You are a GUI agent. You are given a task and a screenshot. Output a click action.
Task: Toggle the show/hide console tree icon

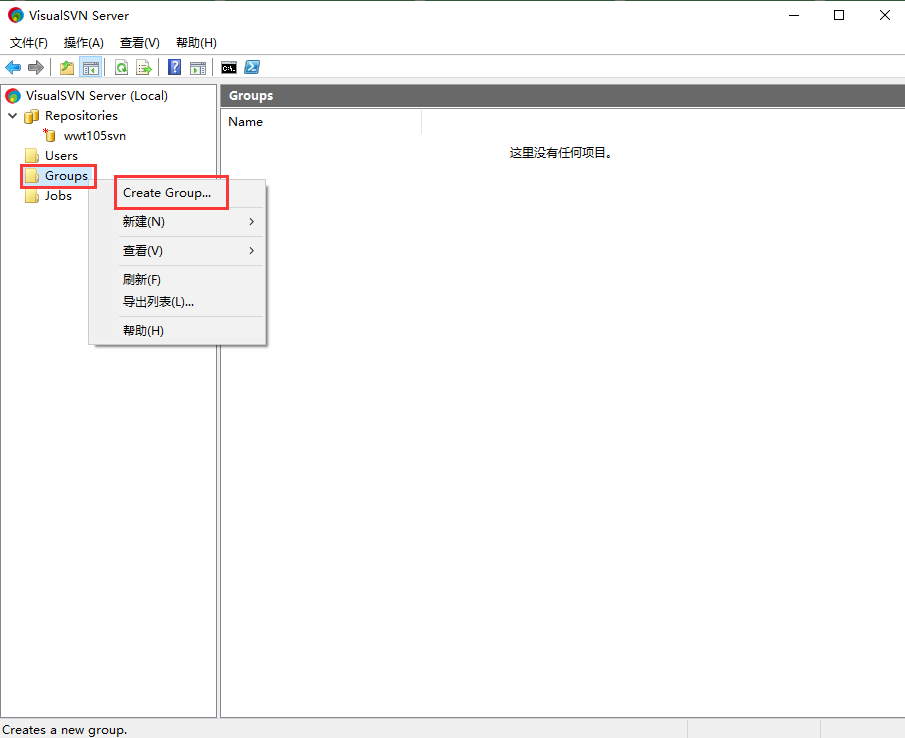[x=91, y=68]
